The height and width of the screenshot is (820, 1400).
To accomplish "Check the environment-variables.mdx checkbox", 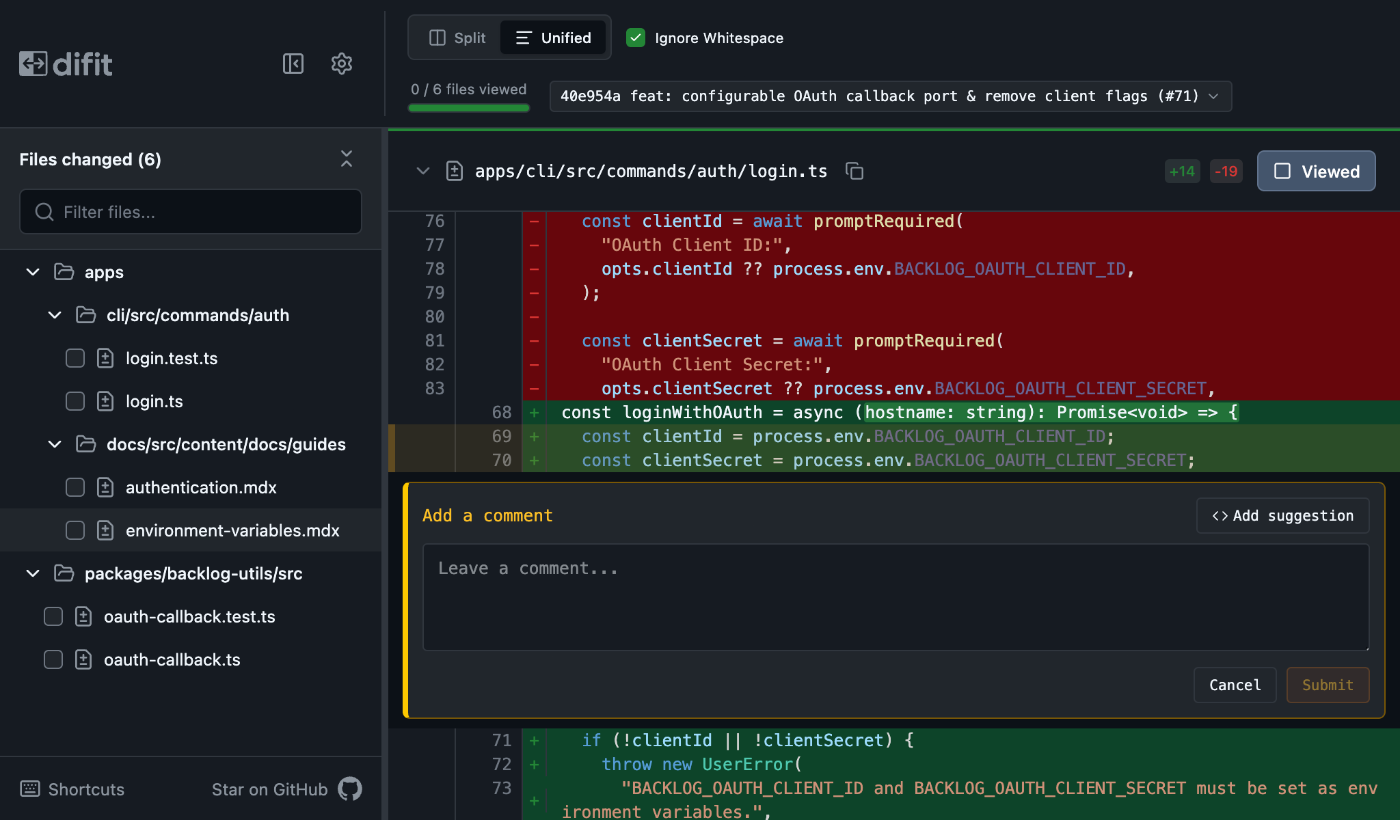I will [75, 530].
